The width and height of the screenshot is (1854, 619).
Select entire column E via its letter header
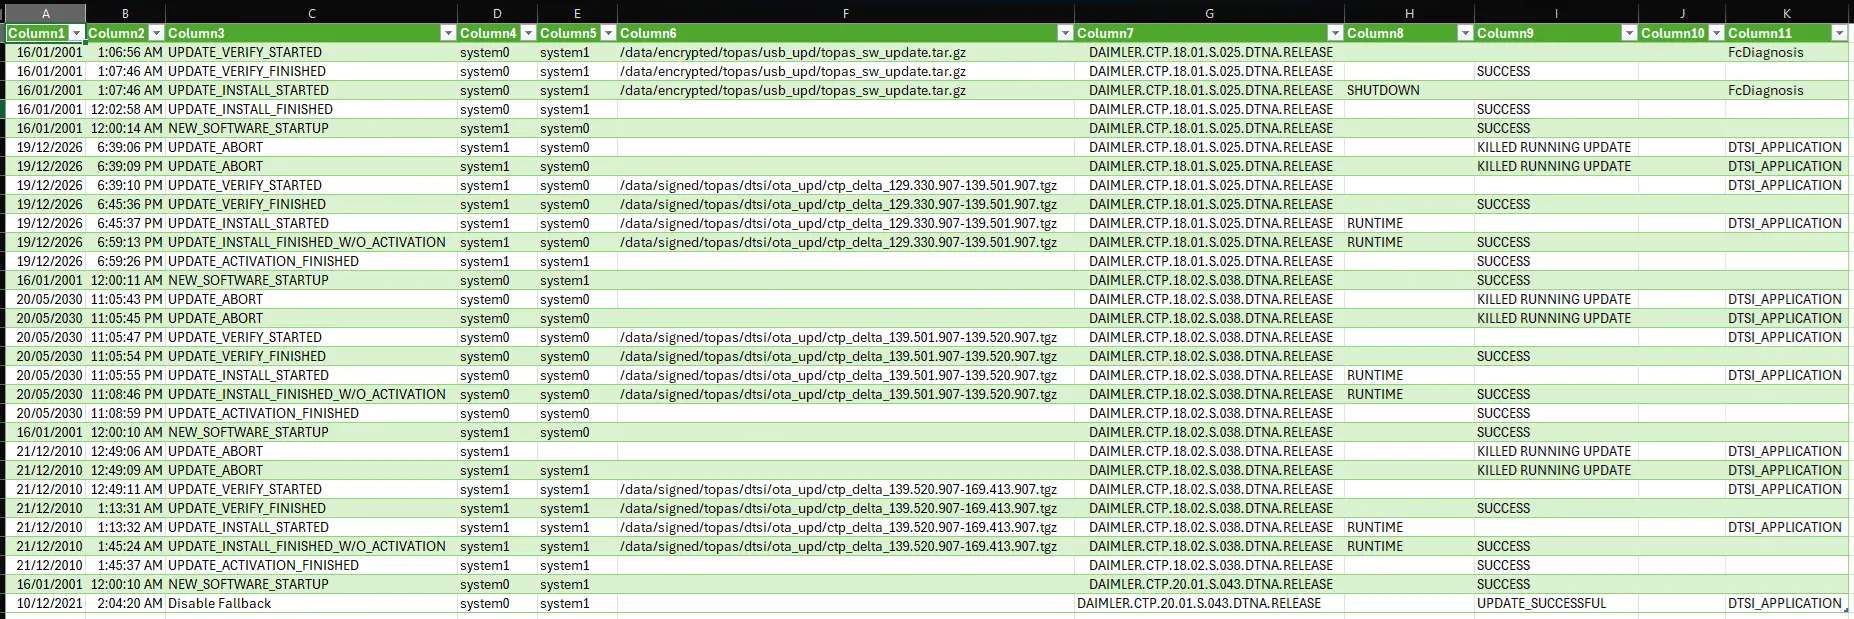[x=577, y=14]
